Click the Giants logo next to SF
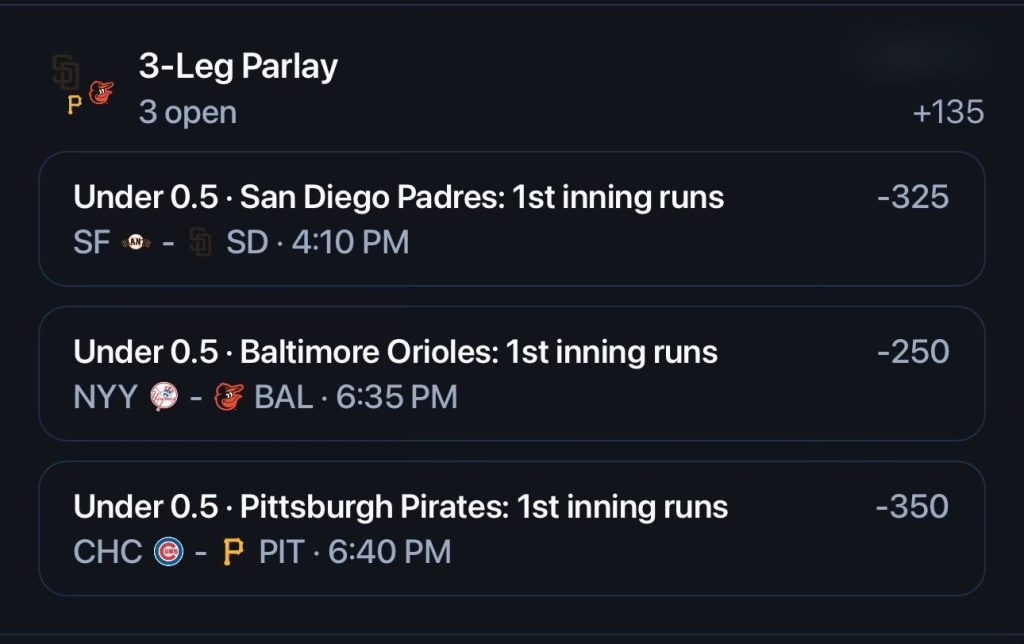This screenshot has width=1024, height=644. tap(136, 242)
